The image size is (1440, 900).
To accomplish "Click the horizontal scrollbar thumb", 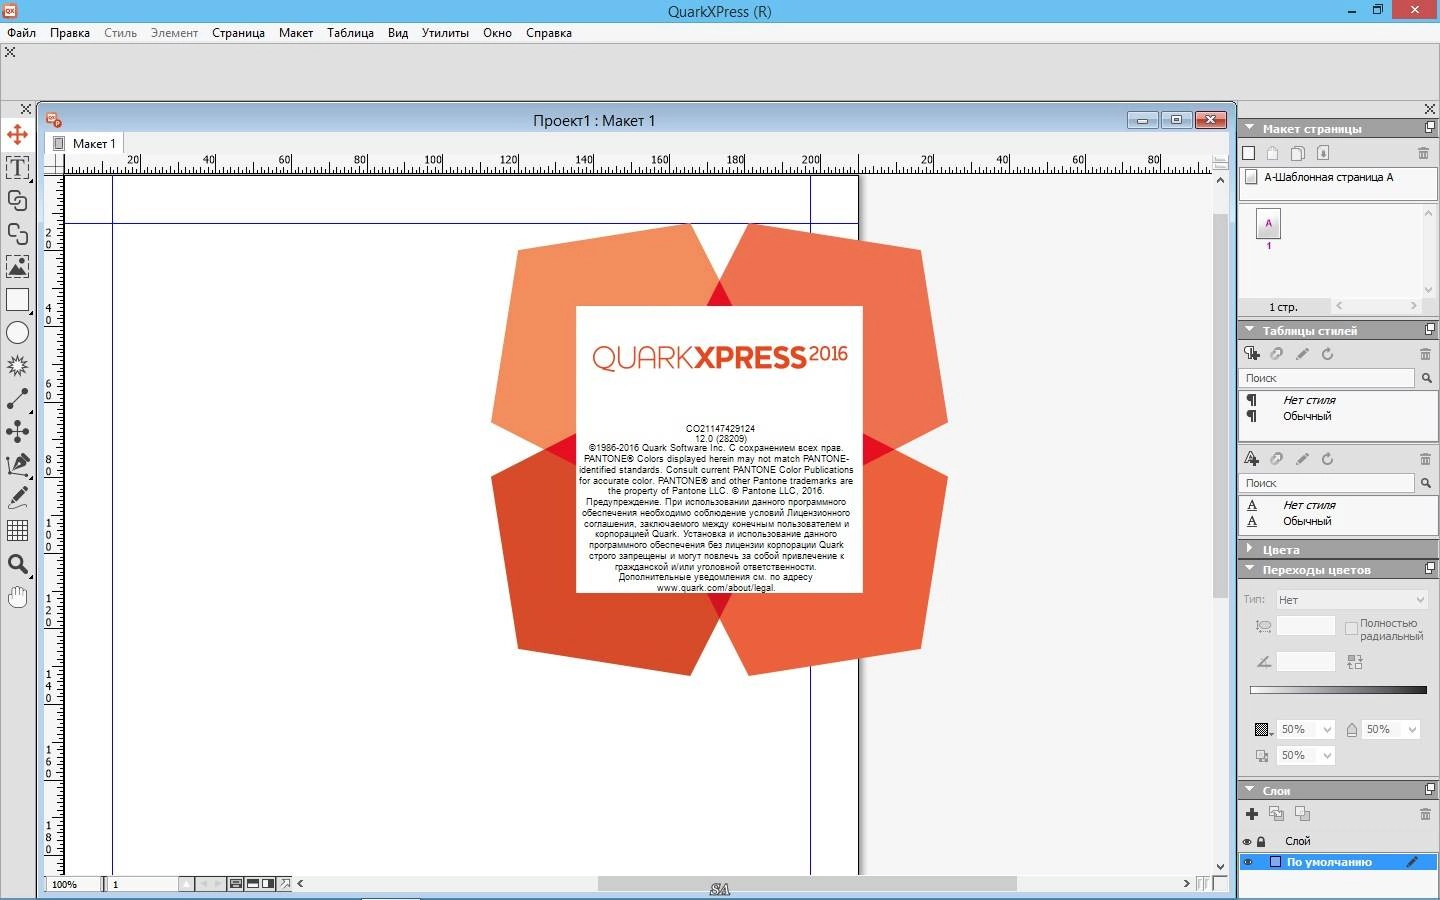I will tap(807, 884).
